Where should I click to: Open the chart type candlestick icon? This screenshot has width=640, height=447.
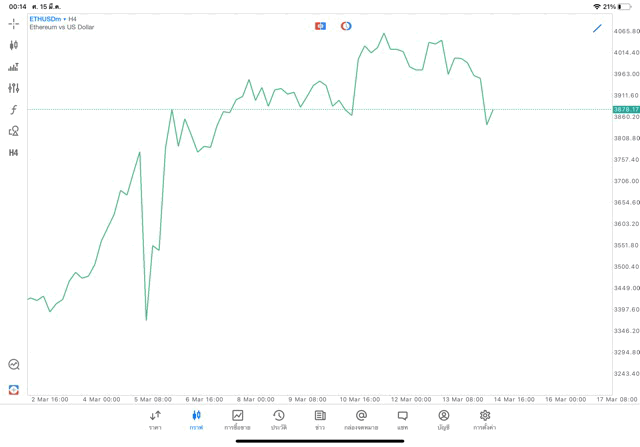point(14,45)
